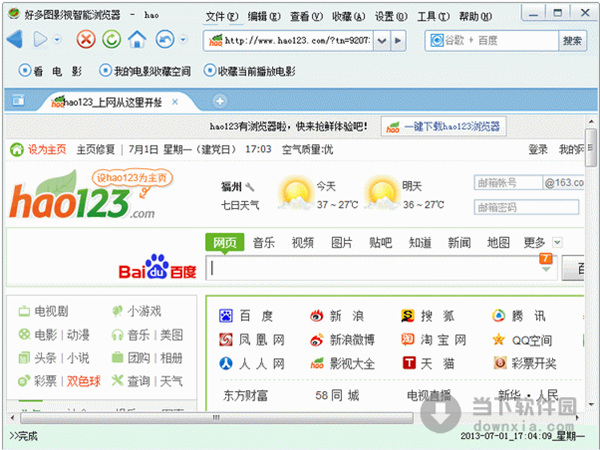Go forward with the forward arrow
Screen dimensions: 600x450
pyautogui.click(x=40, y=39)
